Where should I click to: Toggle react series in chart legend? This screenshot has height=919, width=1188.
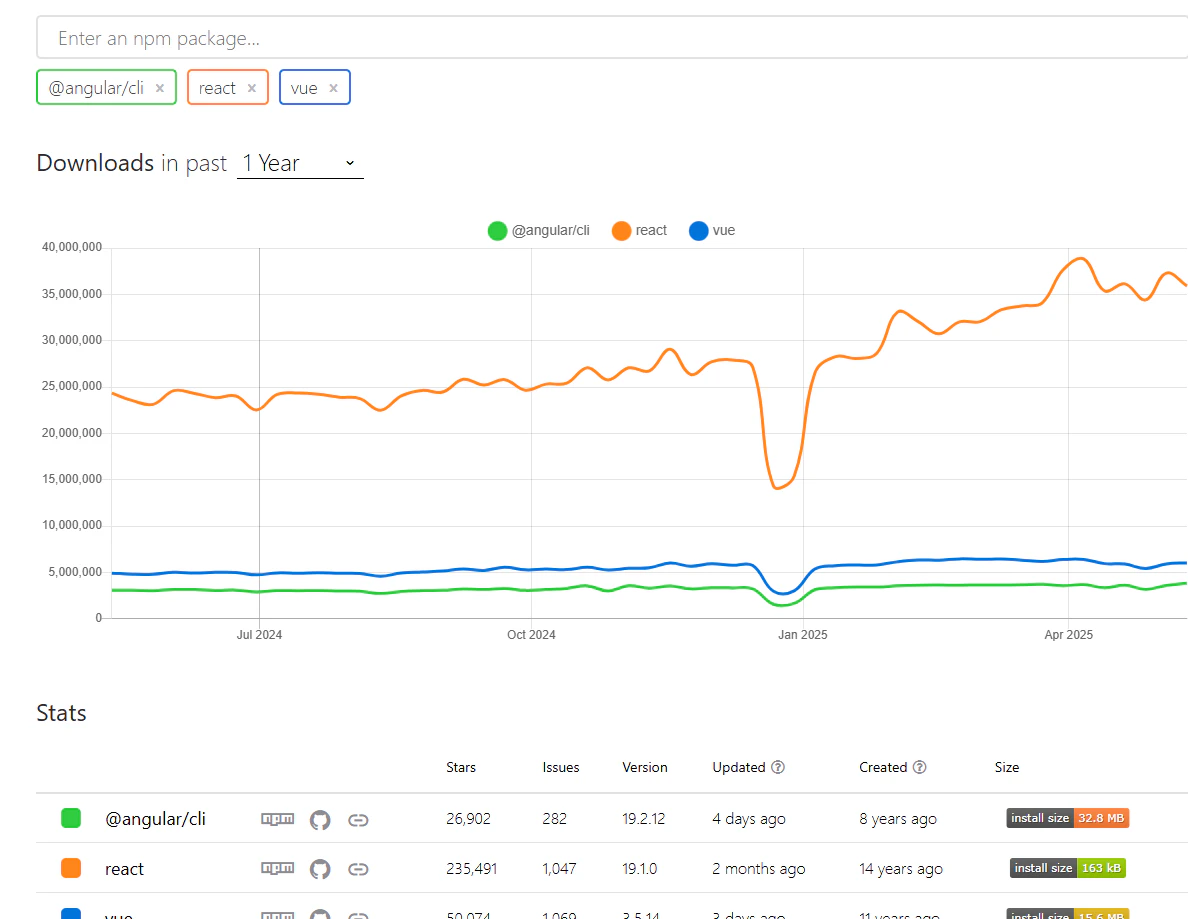coord(639,230)
